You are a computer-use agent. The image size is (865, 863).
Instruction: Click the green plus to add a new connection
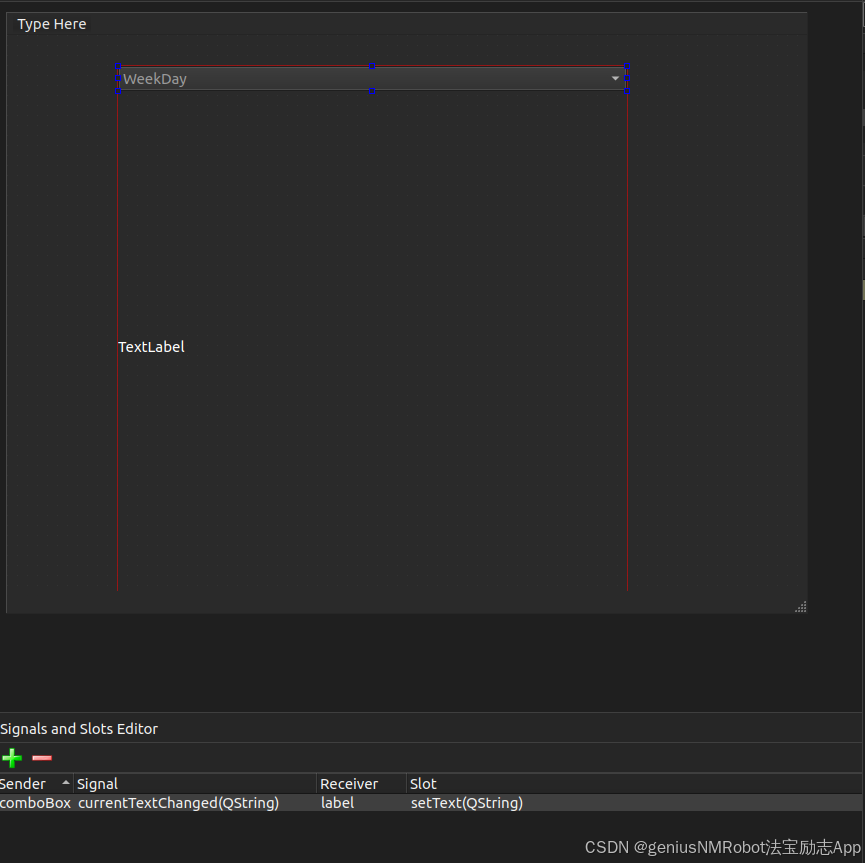coord(11,758)
